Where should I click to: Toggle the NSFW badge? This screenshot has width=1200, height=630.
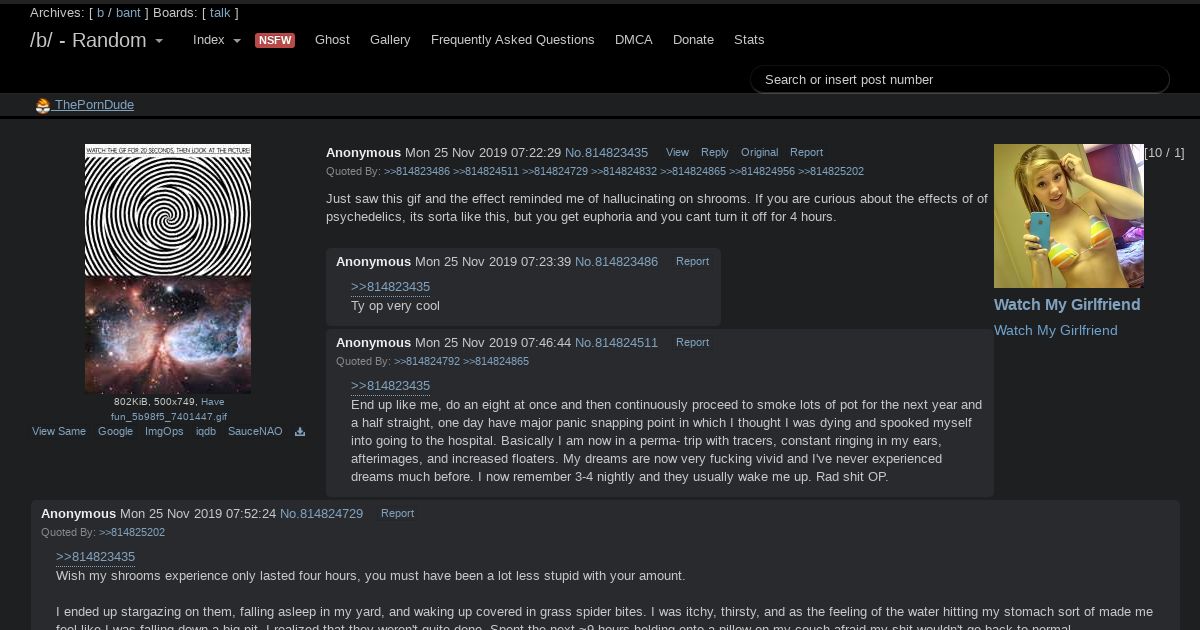pyautogui.click(x=275, y=40)
